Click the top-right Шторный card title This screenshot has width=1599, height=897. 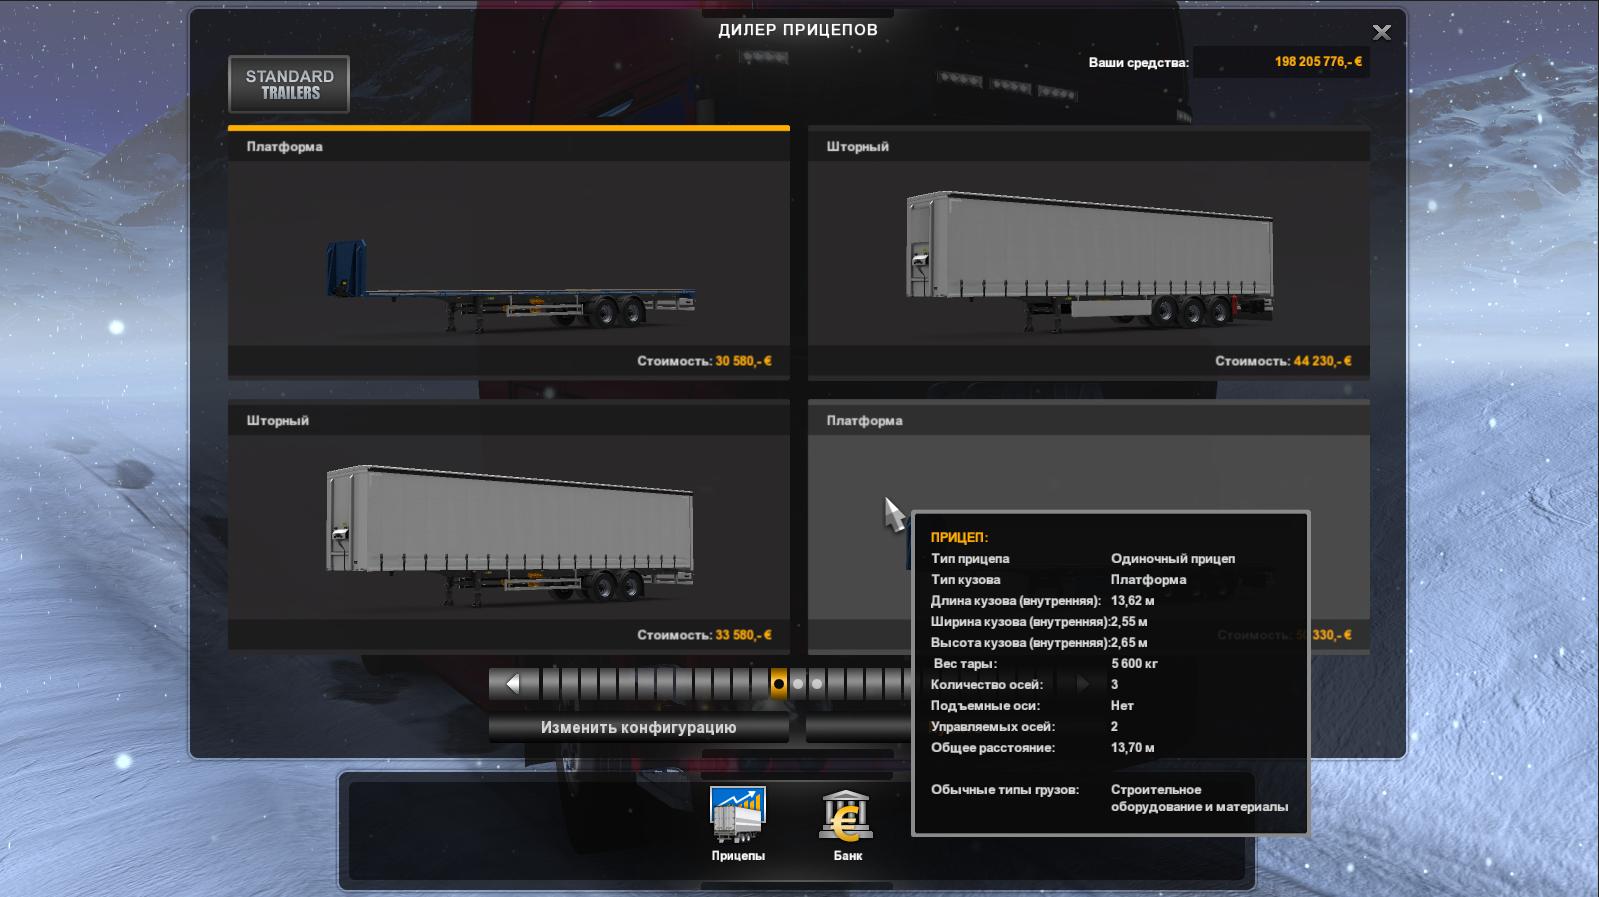(x=857, y=147)
